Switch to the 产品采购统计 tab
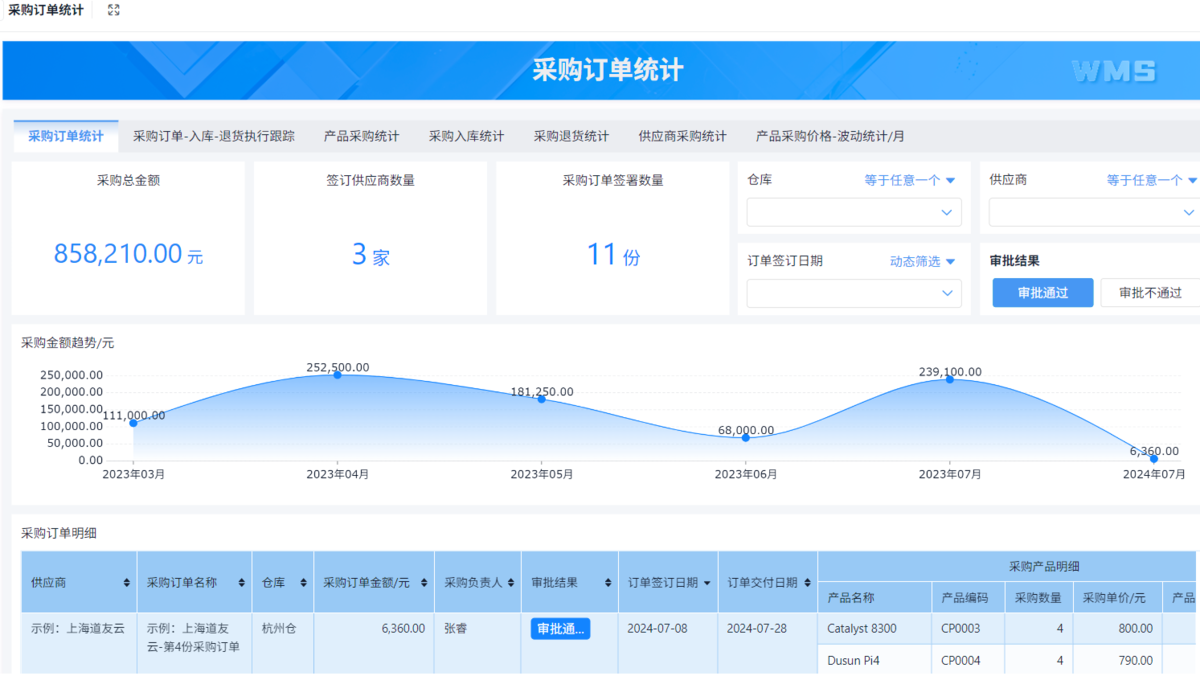Screen dimensions: 1200x676 pyautogui.click(x=361, y=136)
